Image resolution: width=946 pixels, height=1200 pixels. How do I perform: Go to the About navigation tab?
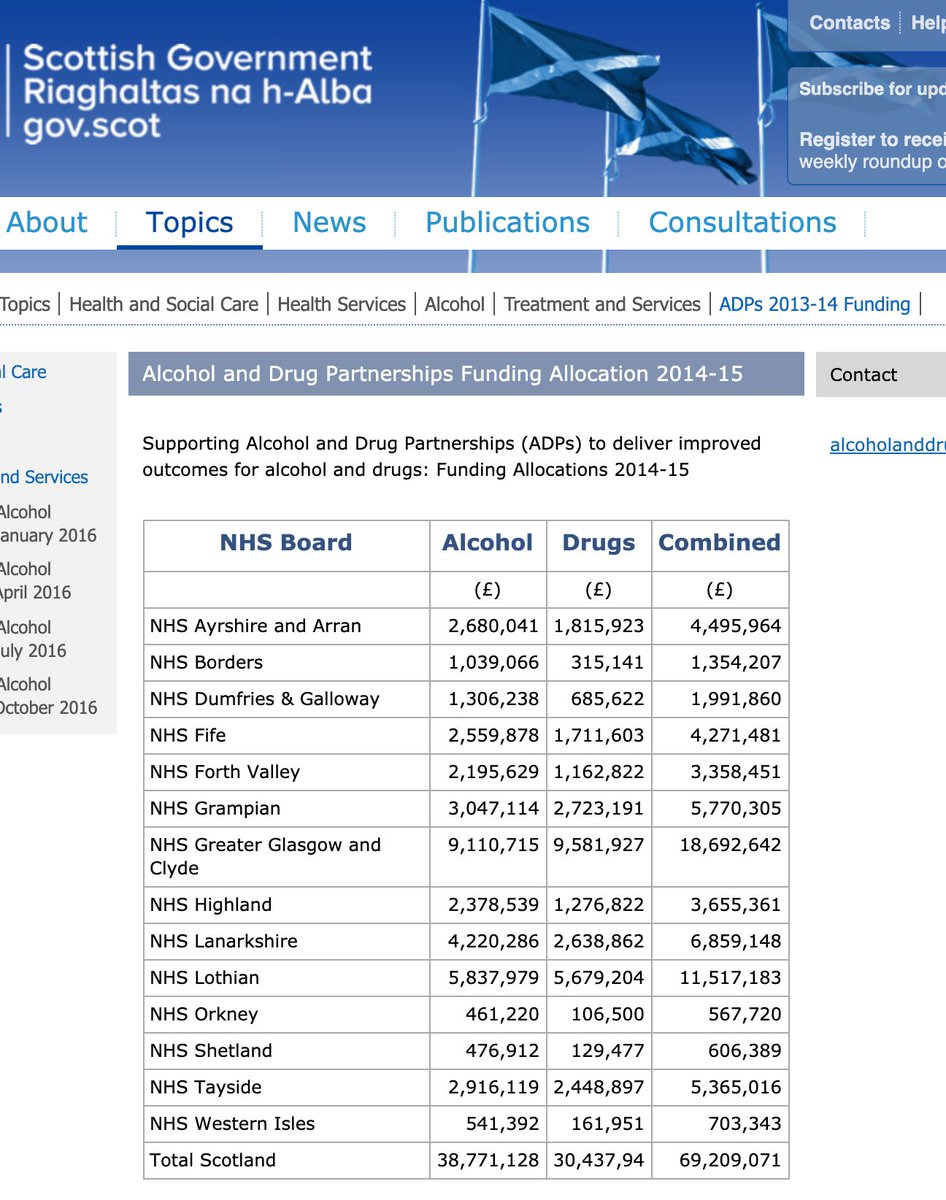click(47, 222)
